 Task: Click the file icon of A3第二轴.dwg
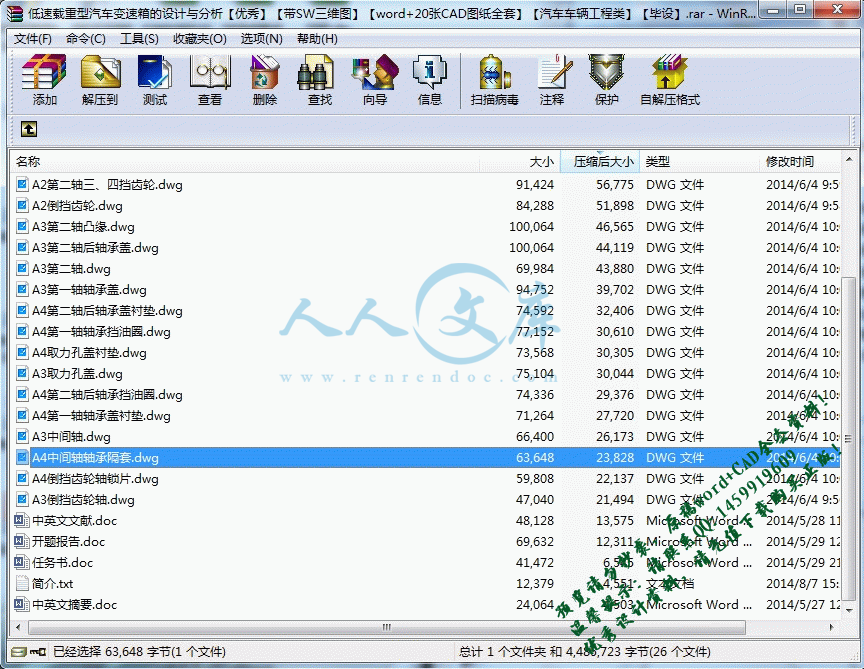(x=22, y=268)
